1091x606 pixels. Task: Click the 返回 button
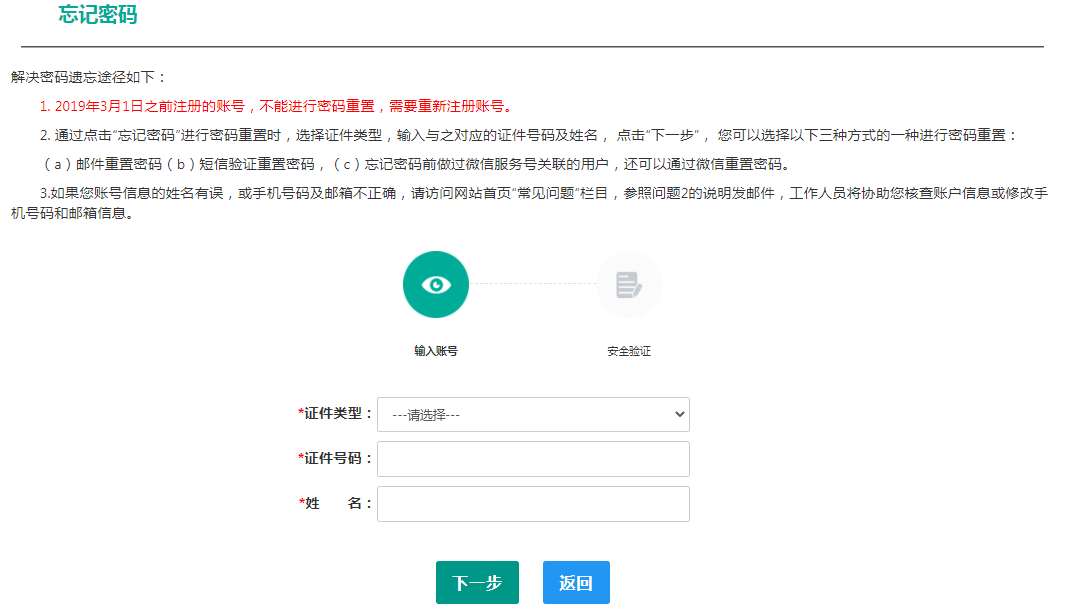tap(576, 582)
